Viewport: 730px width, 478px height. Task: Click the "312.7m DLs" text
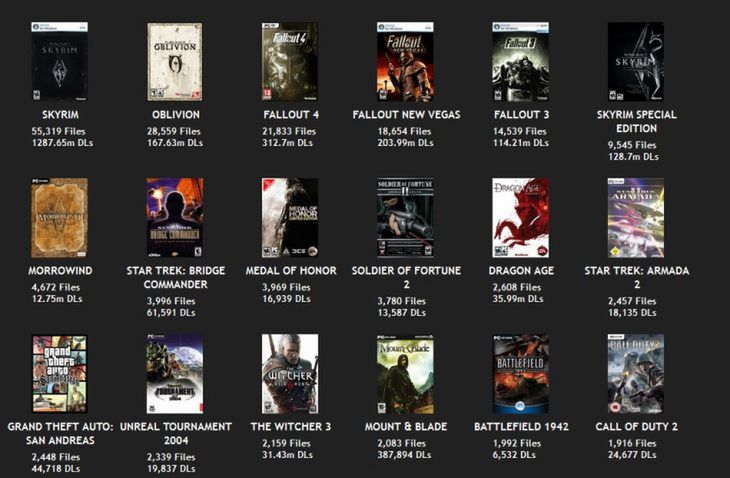click(x=287, y=143)
